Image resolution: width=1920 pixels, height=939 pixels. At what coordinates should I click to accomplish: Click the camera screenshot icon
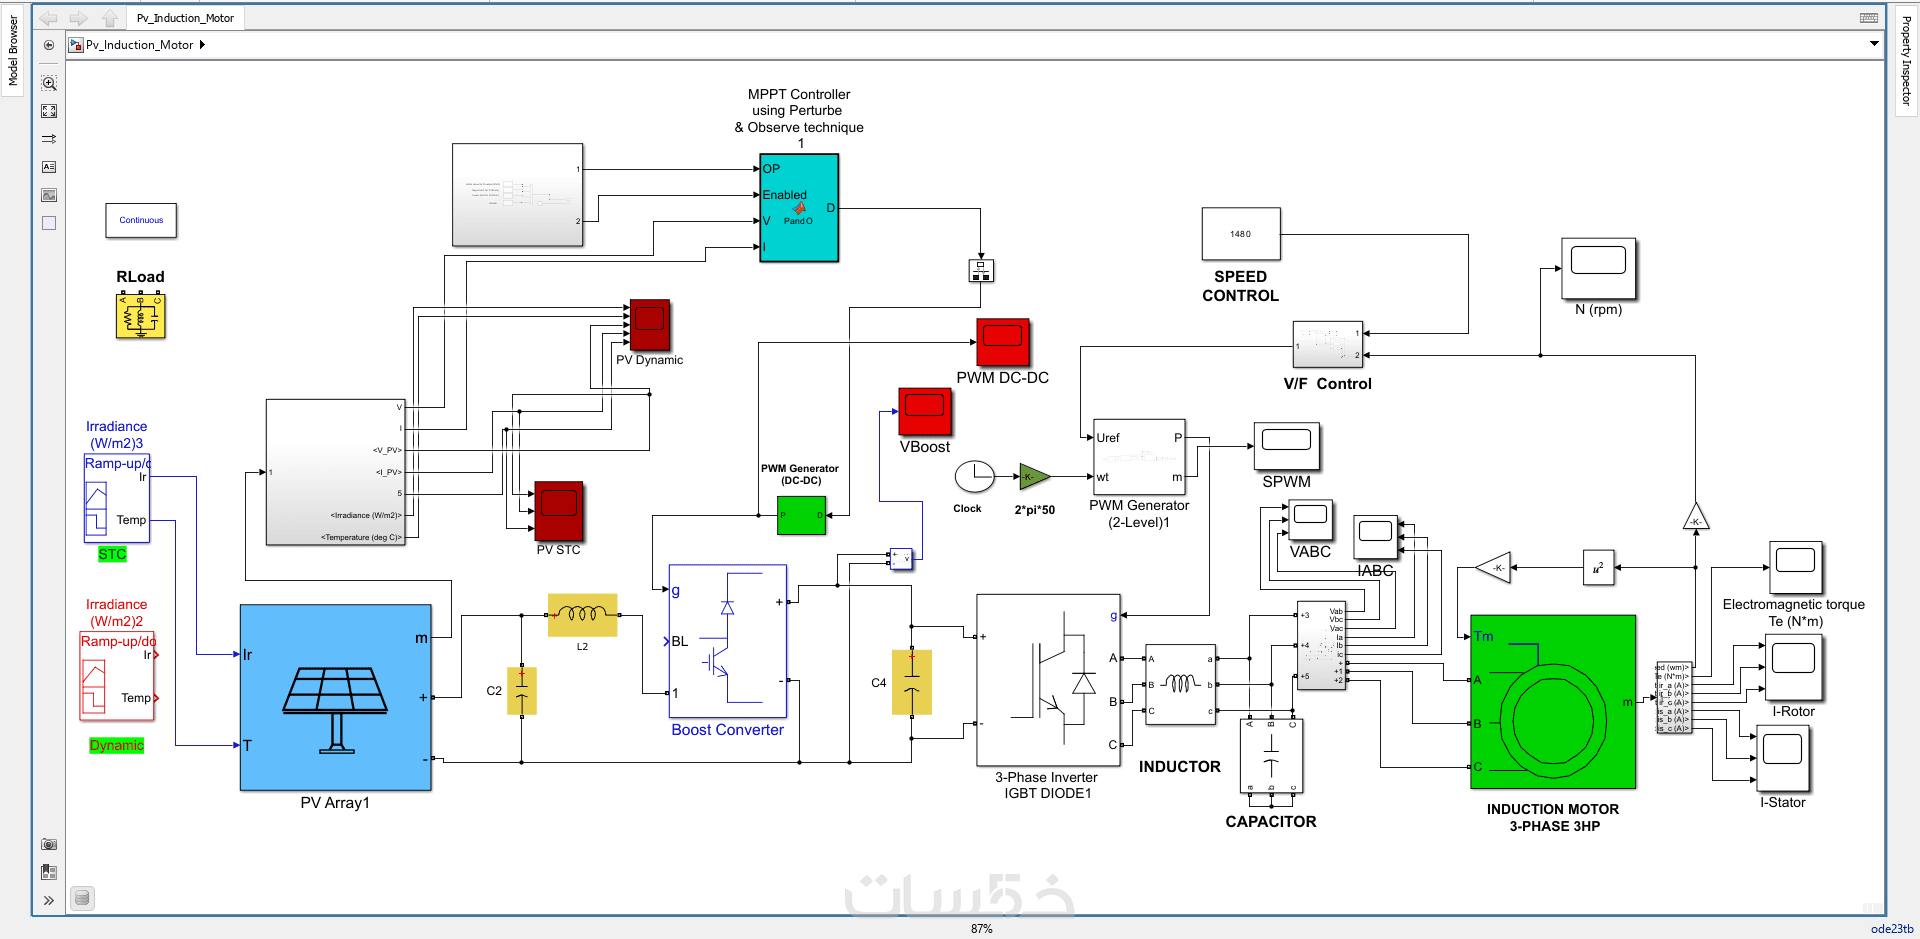click(49, 844)
